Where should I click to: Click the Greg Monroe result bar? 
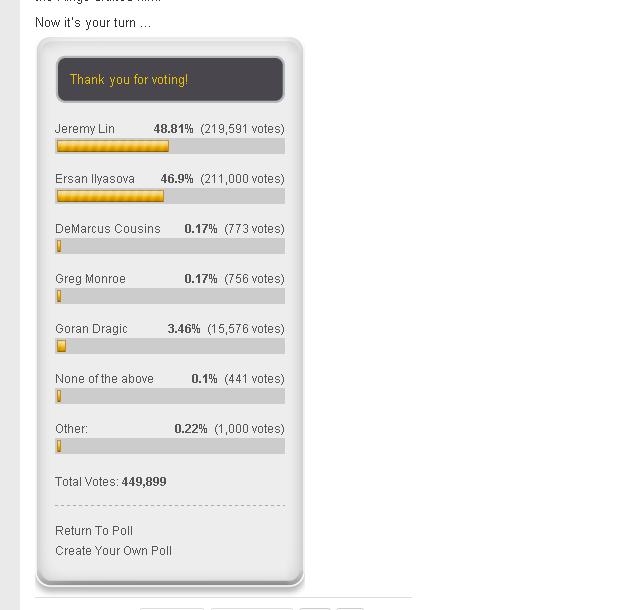coord(59,296)
